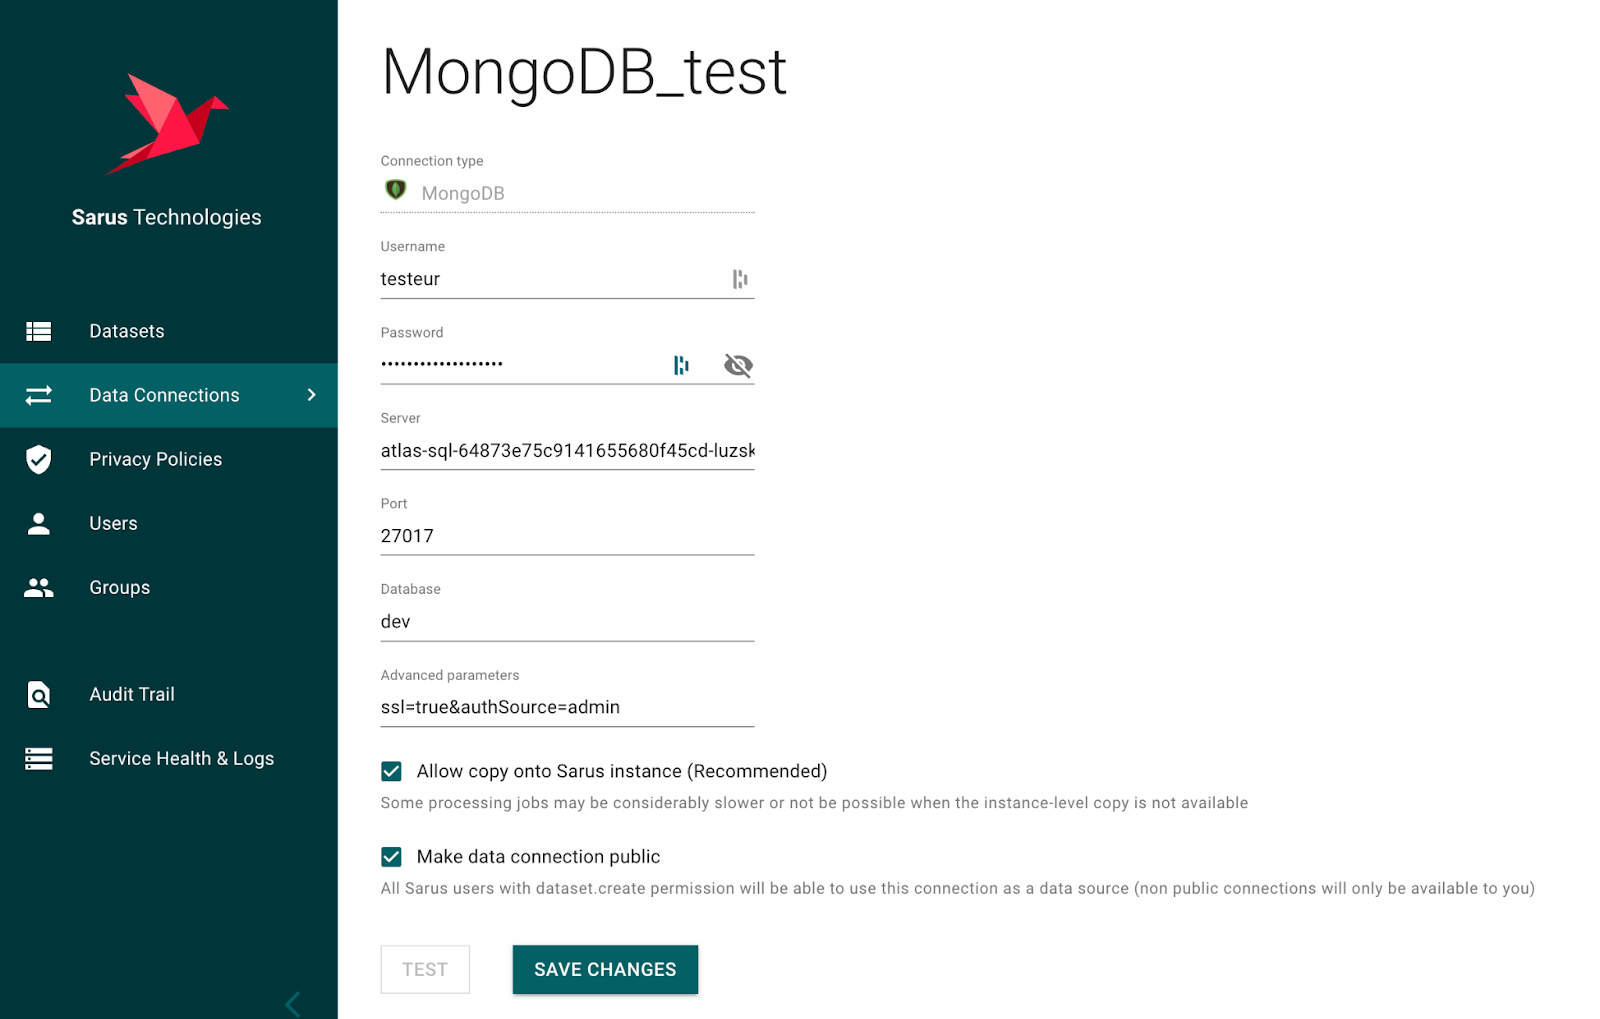This screenshot has width=1600, height=1019.
Task: Click the Privacy Policies shield icon
Action: (39, 459)
